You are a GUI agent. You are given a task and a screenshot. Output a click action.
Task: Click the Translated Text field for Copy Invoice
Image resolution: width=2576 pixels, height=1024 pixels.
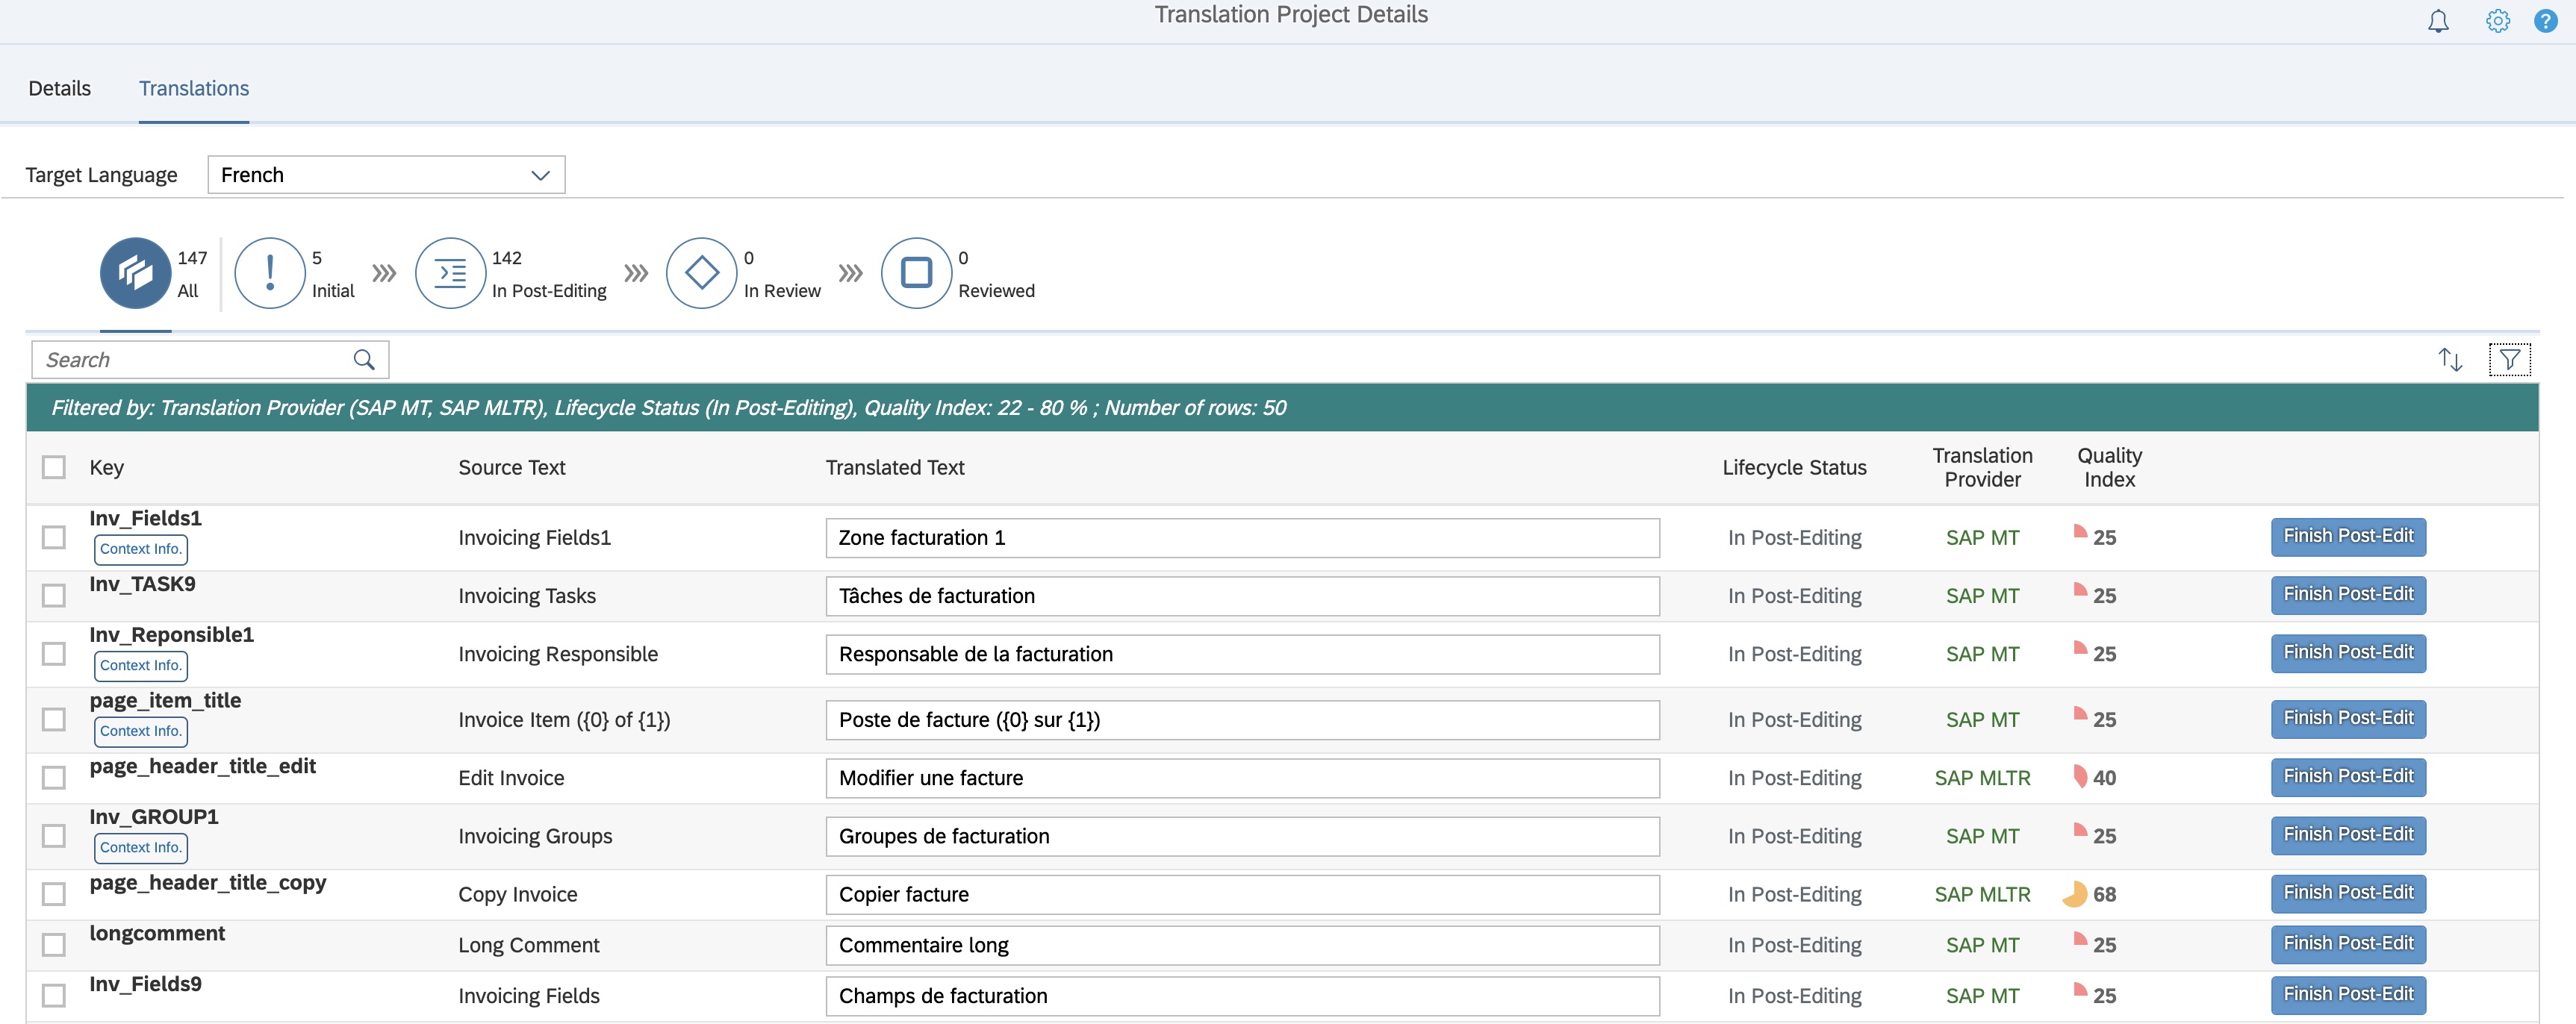click(x=1240, y=893)
